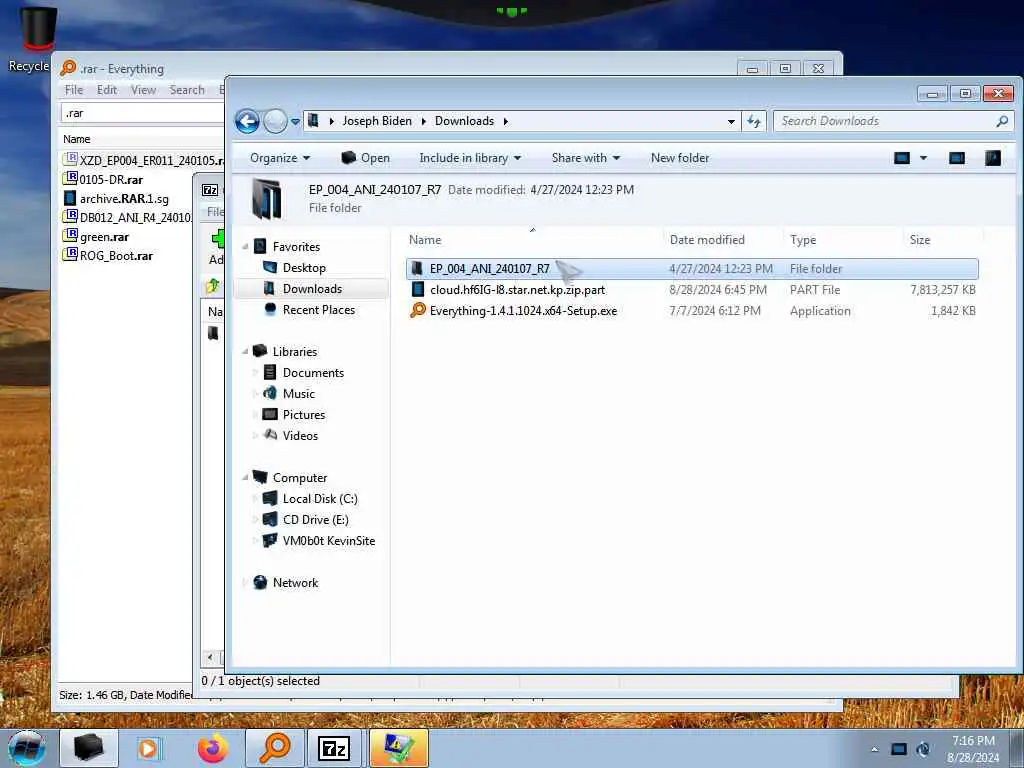Click the Explorer Forward arrow button

(276, 121)
